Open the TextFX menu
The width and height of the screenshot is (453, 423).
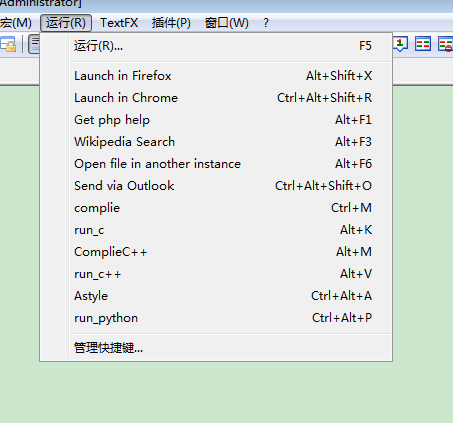119,23
